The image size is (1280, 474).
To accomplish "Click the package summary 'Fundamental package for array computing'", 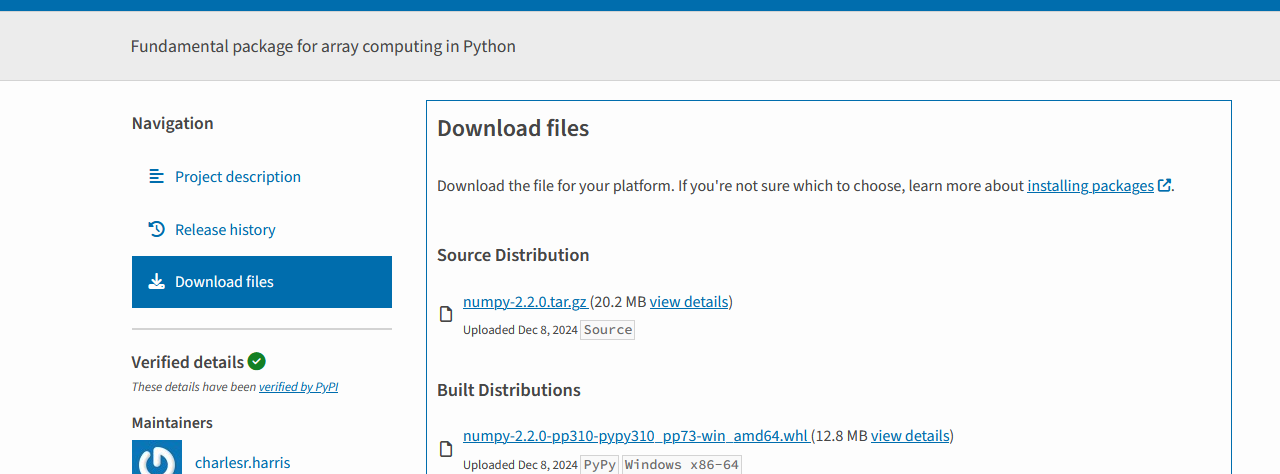I will click(x=323, y=46).
